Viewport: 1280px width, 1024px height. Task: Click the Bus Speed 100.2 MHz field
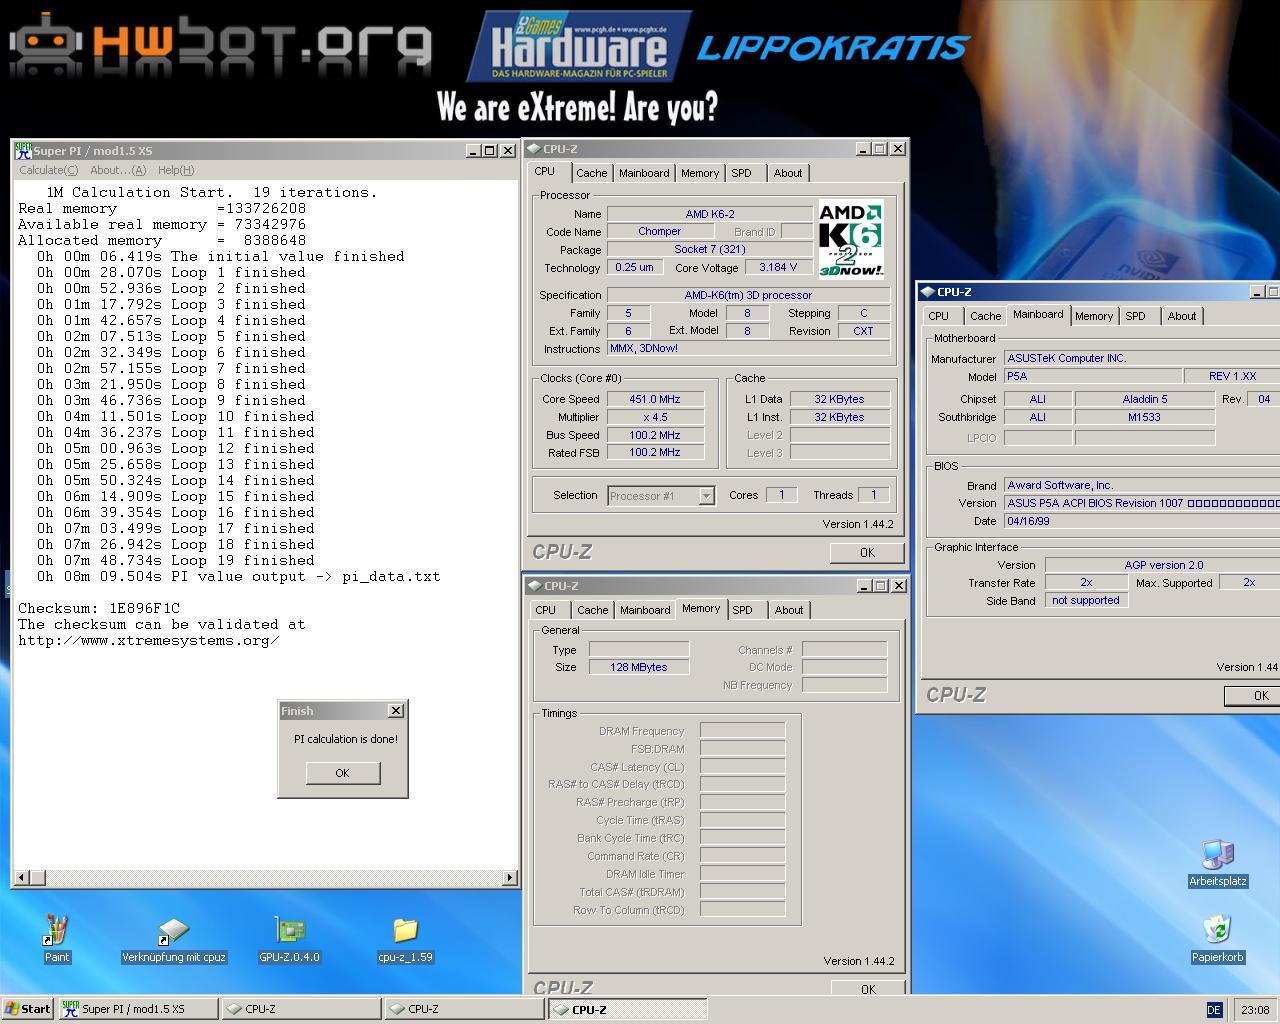(655, 435)
